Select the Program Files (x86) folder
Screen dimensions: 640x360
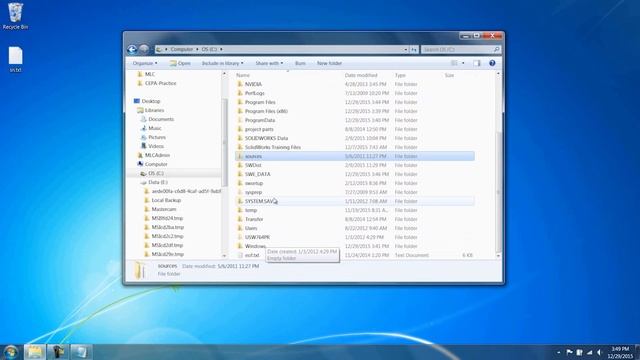coord(266,111)
